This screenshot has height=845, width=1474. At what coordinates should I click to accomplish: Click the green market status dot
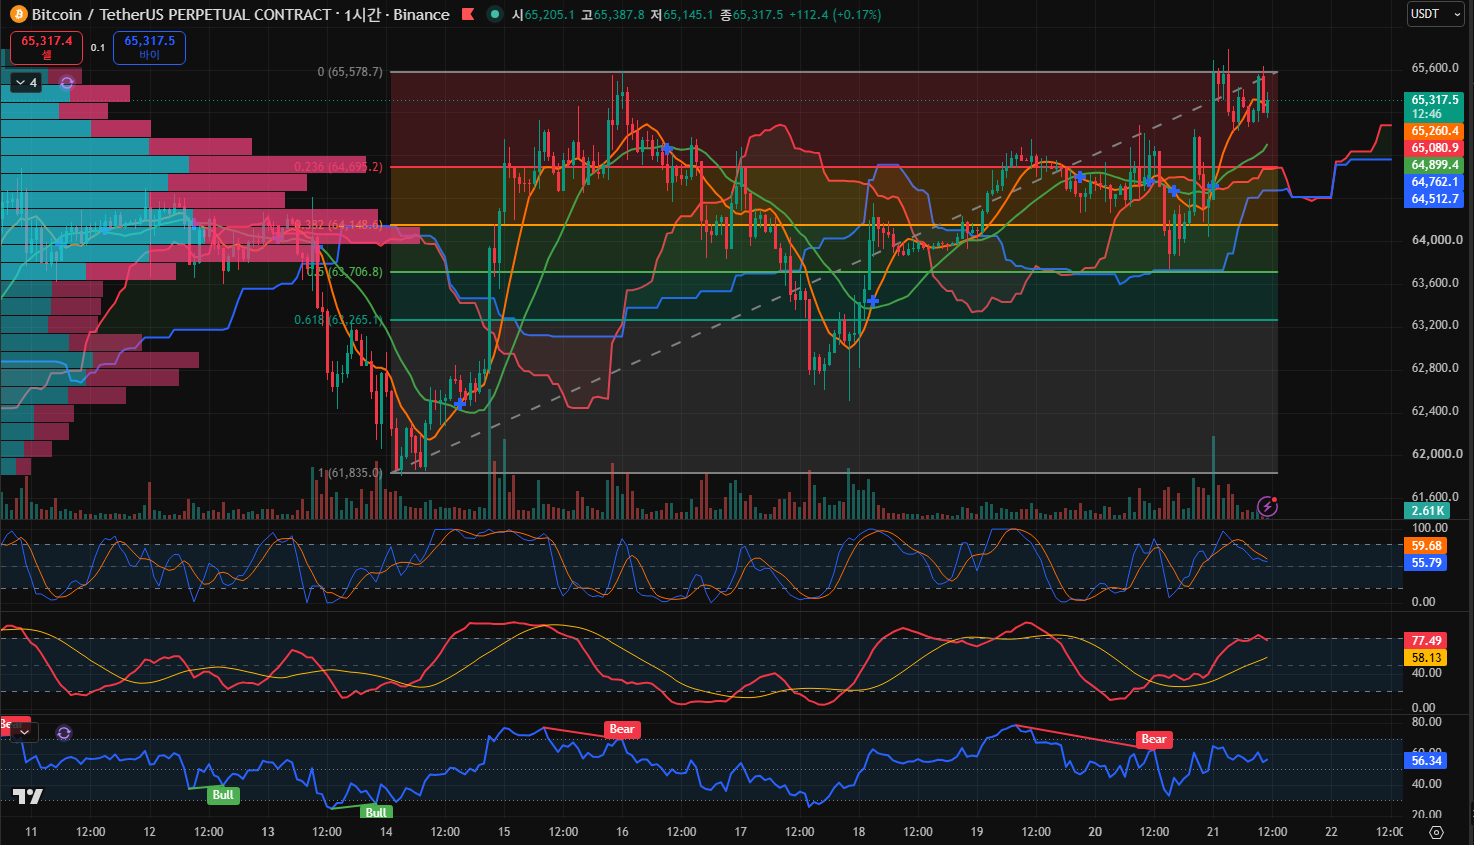tap(494, 14)
